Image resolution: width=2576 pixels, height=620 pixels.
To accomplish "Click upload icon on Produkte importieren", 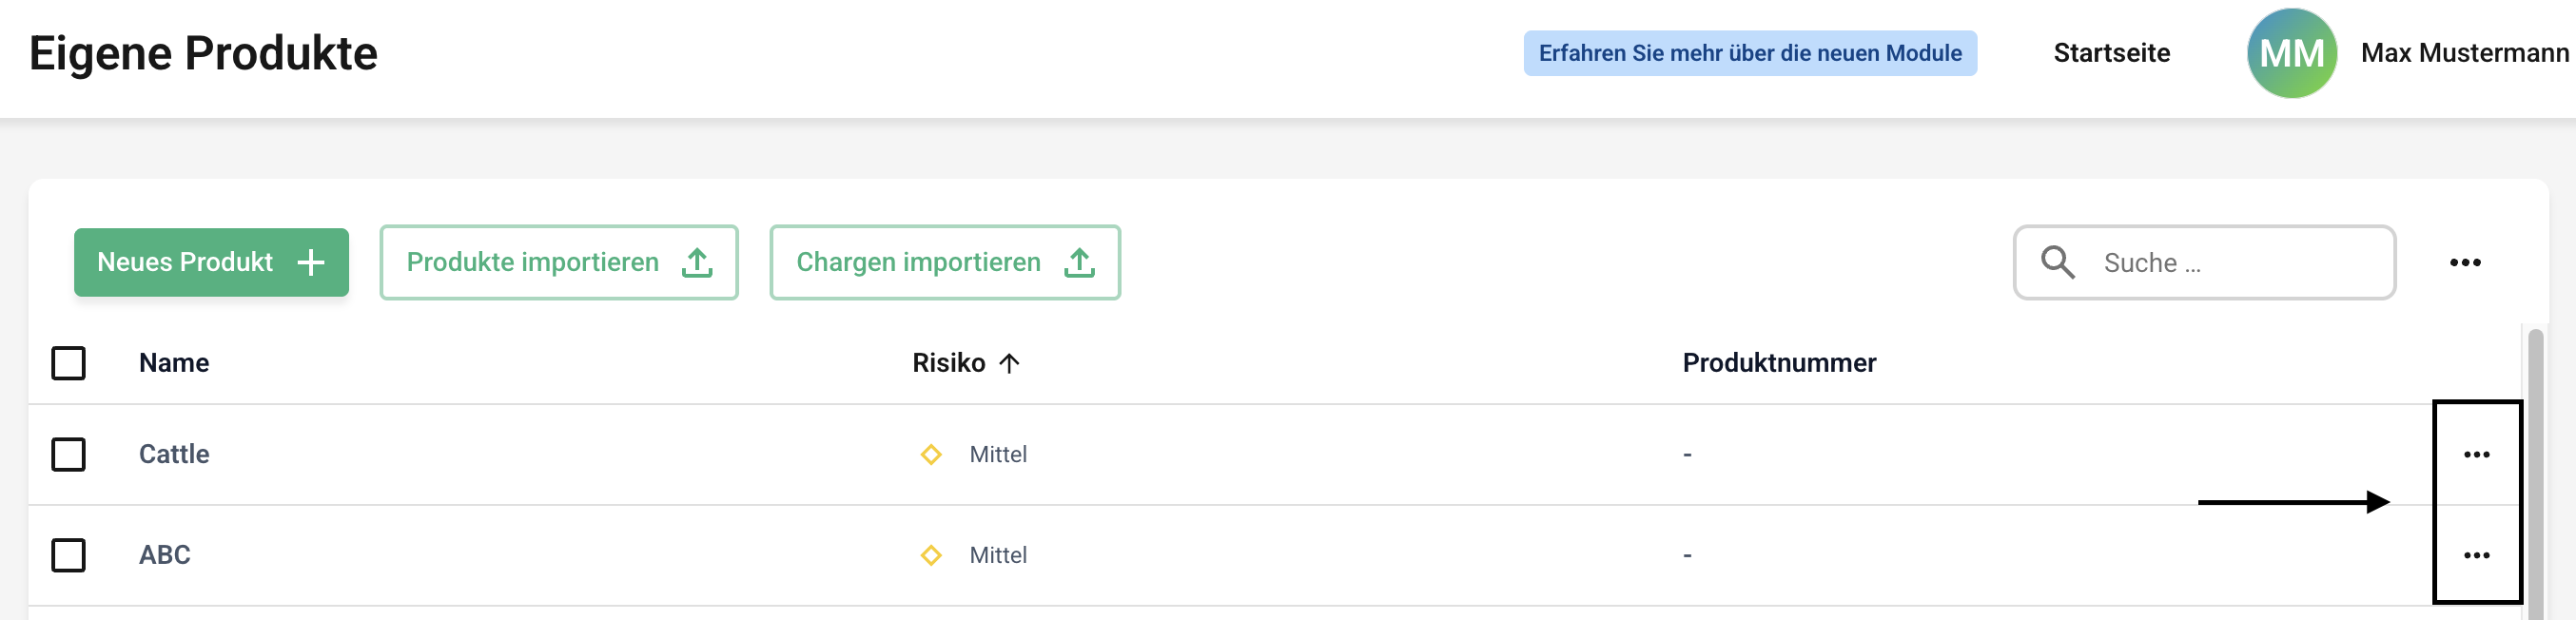I will click(697, 262).
